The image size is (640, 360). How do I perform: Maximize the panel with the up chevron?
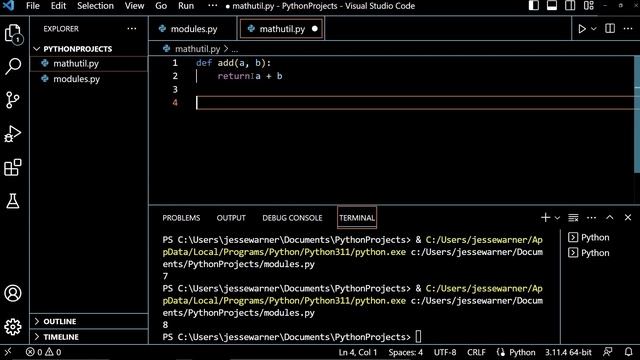[x=609, y=218]
